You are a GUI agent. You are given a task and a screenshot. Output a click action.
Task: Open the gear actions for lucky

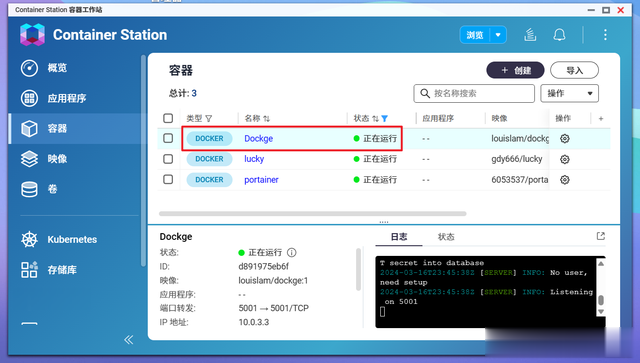coord(564,159)
